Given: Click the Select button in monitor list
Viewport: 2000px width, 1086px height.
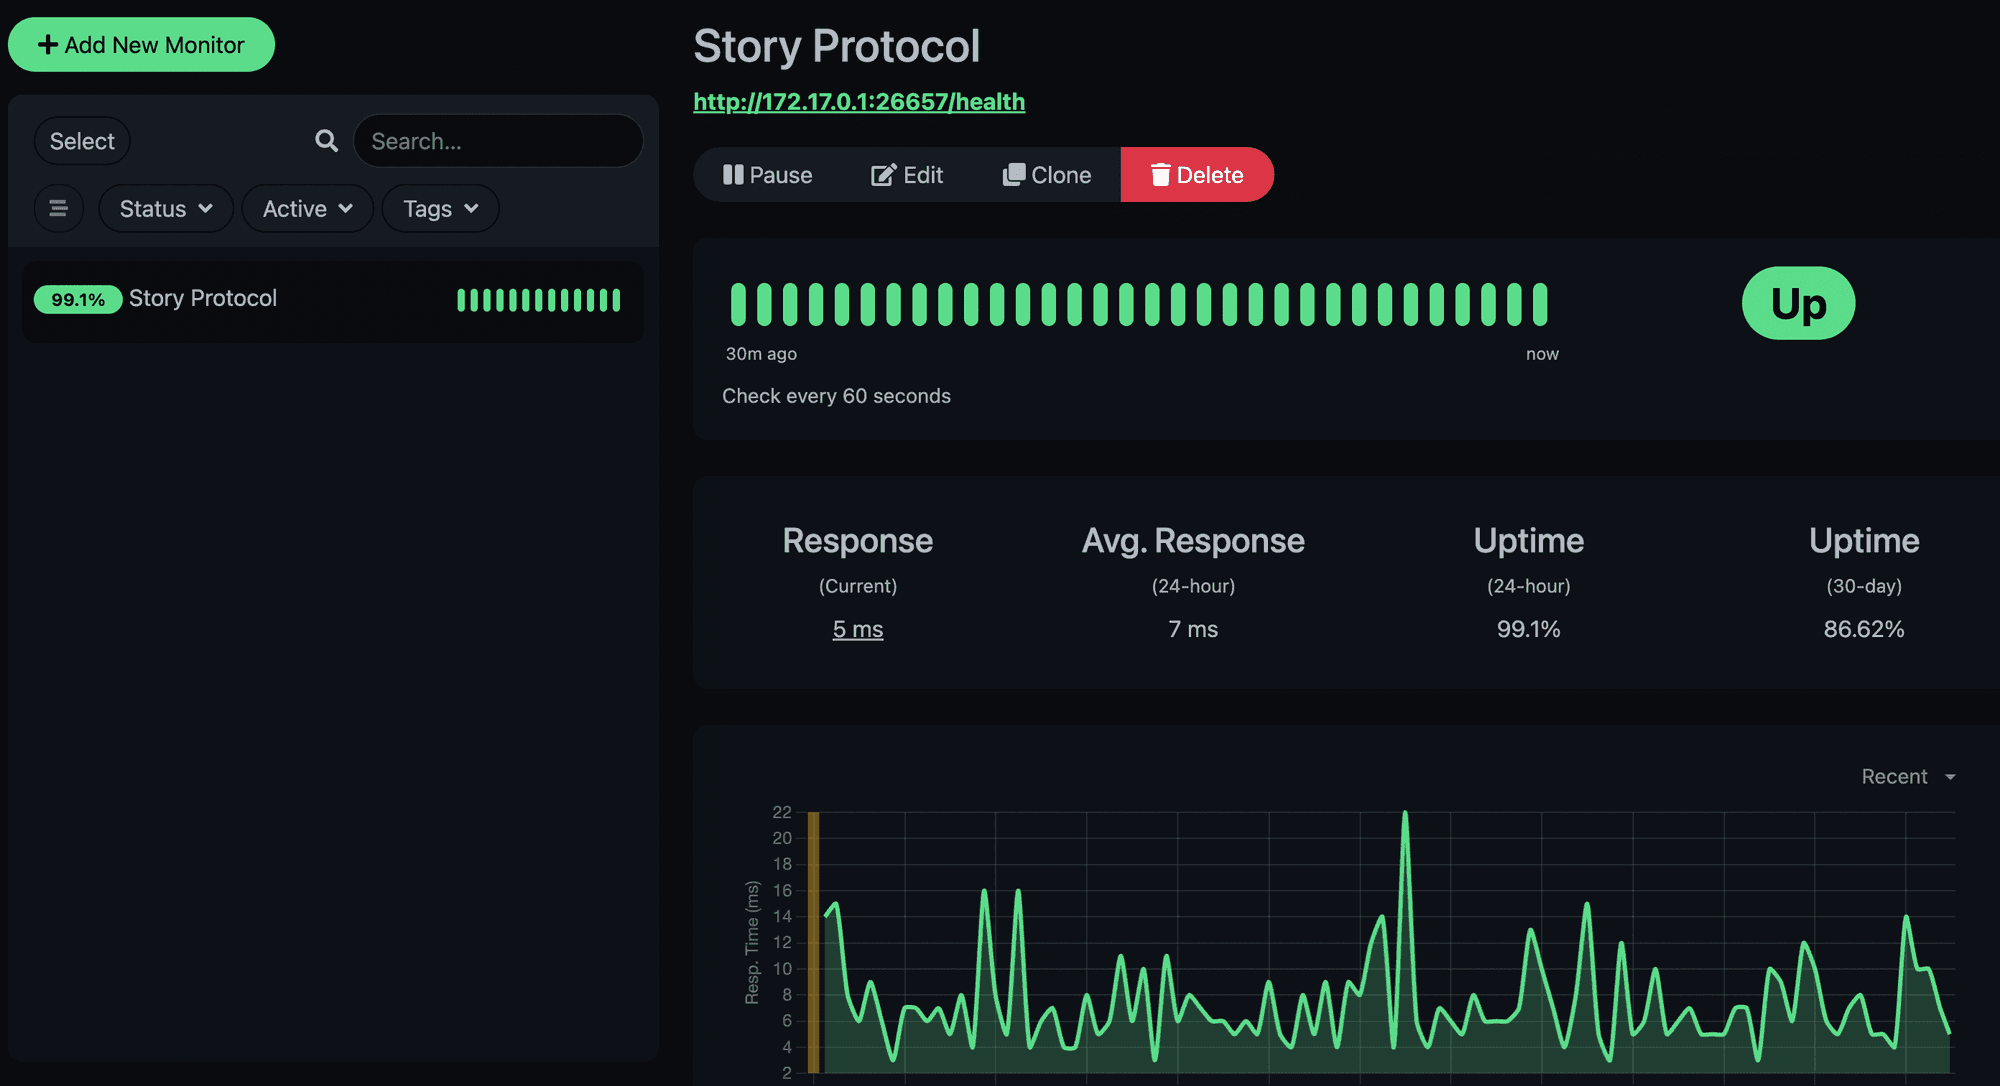Looking at the screenshot, I should (x=82, y=141).
